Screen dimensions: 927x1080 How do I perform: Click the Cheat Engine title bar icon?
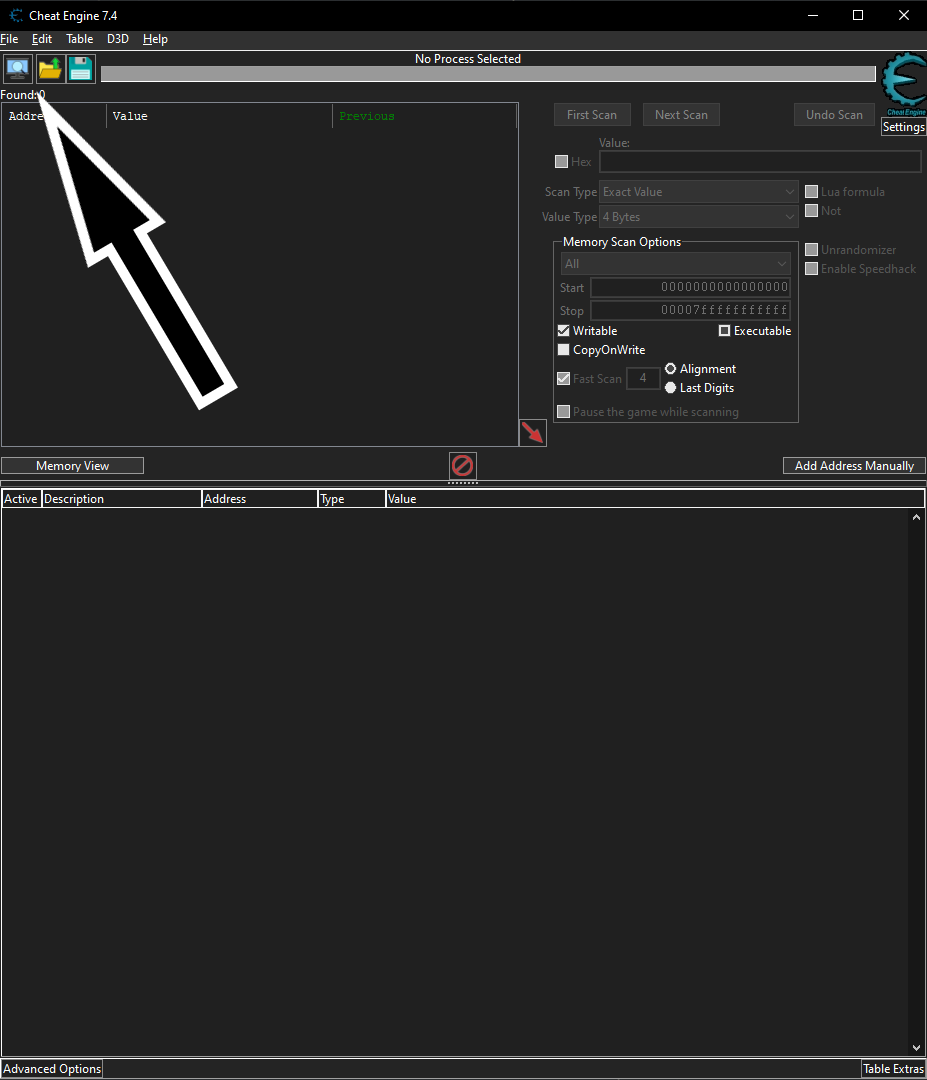[16, 15]
